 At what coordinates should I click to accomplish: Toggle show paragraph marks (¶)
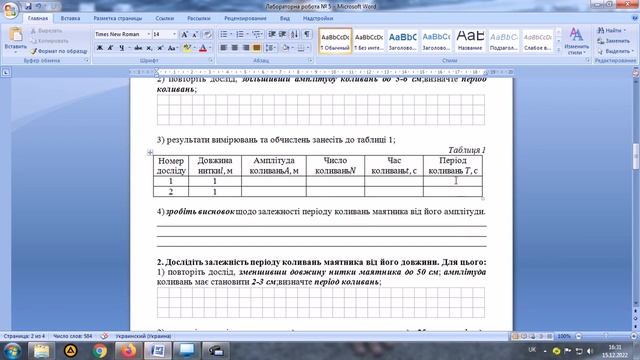point(307,35)
